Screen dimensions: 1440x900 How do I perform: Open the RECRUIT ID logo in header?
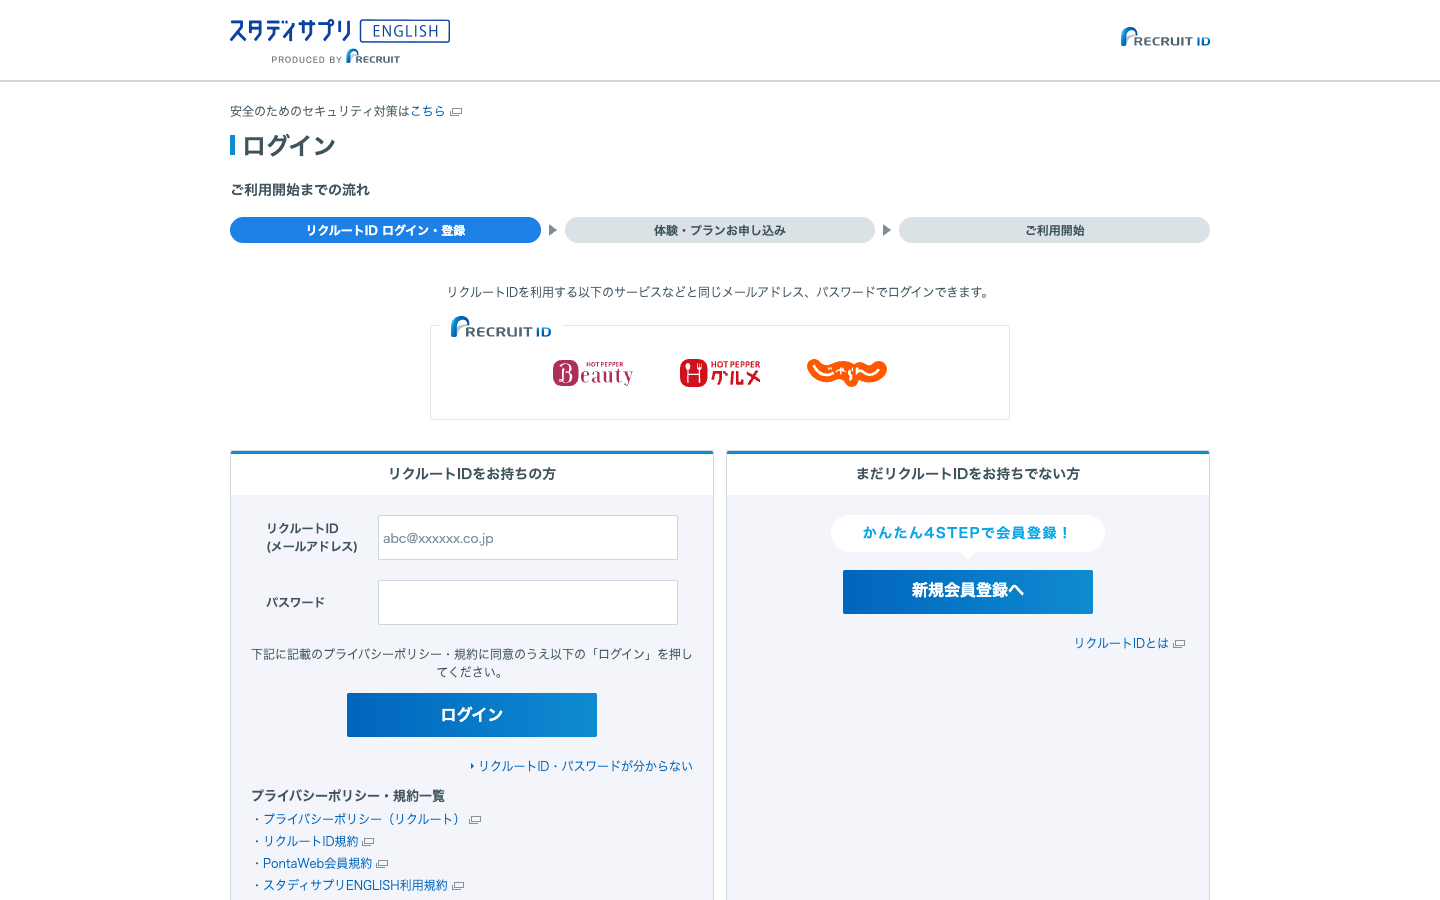(1165, 37)
